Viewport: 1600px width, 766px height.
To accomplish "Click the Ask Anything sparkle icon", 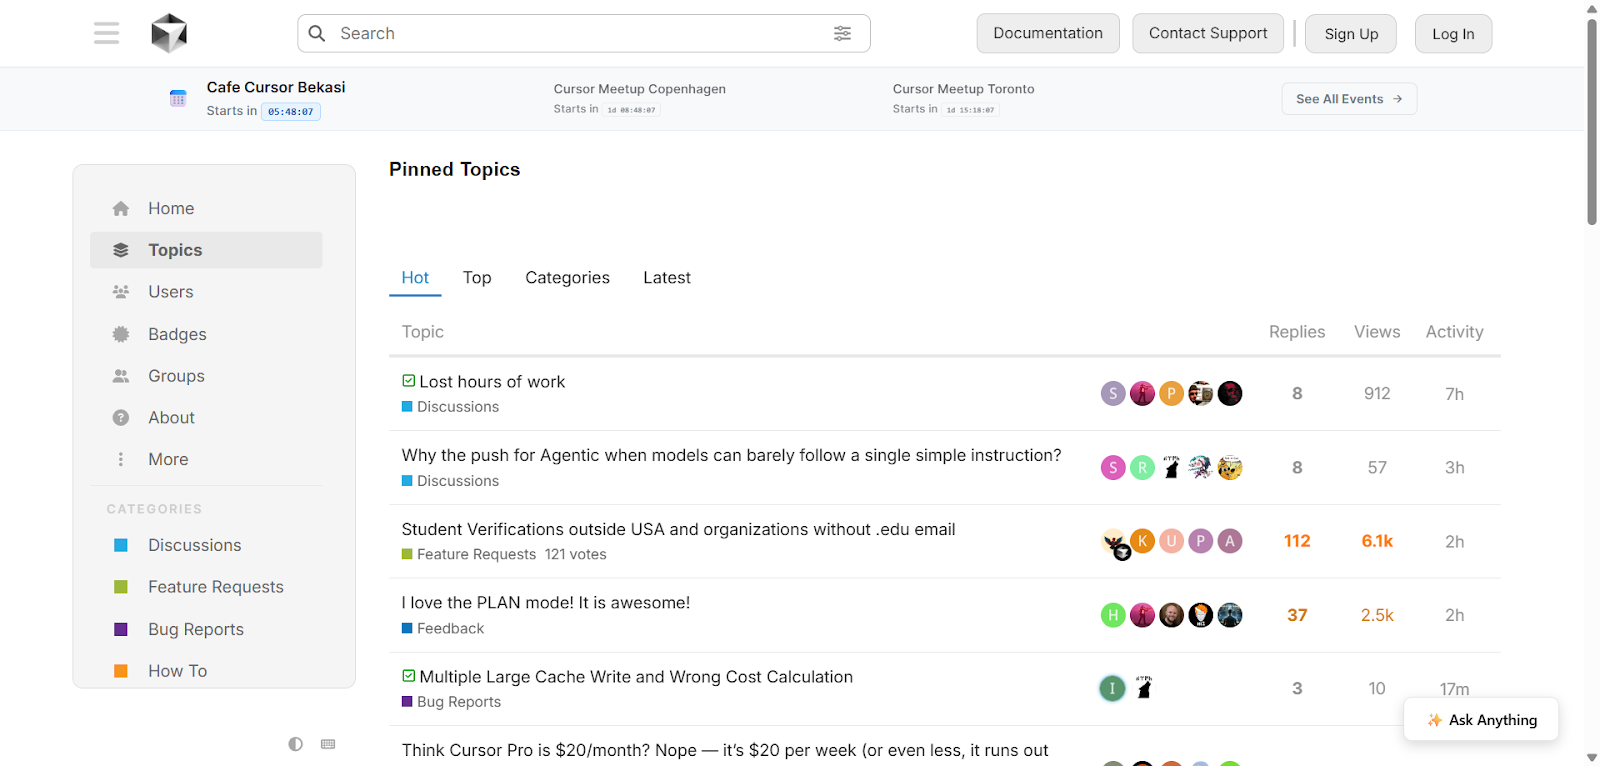I will pyautogui.click(x=1435, y=720).
